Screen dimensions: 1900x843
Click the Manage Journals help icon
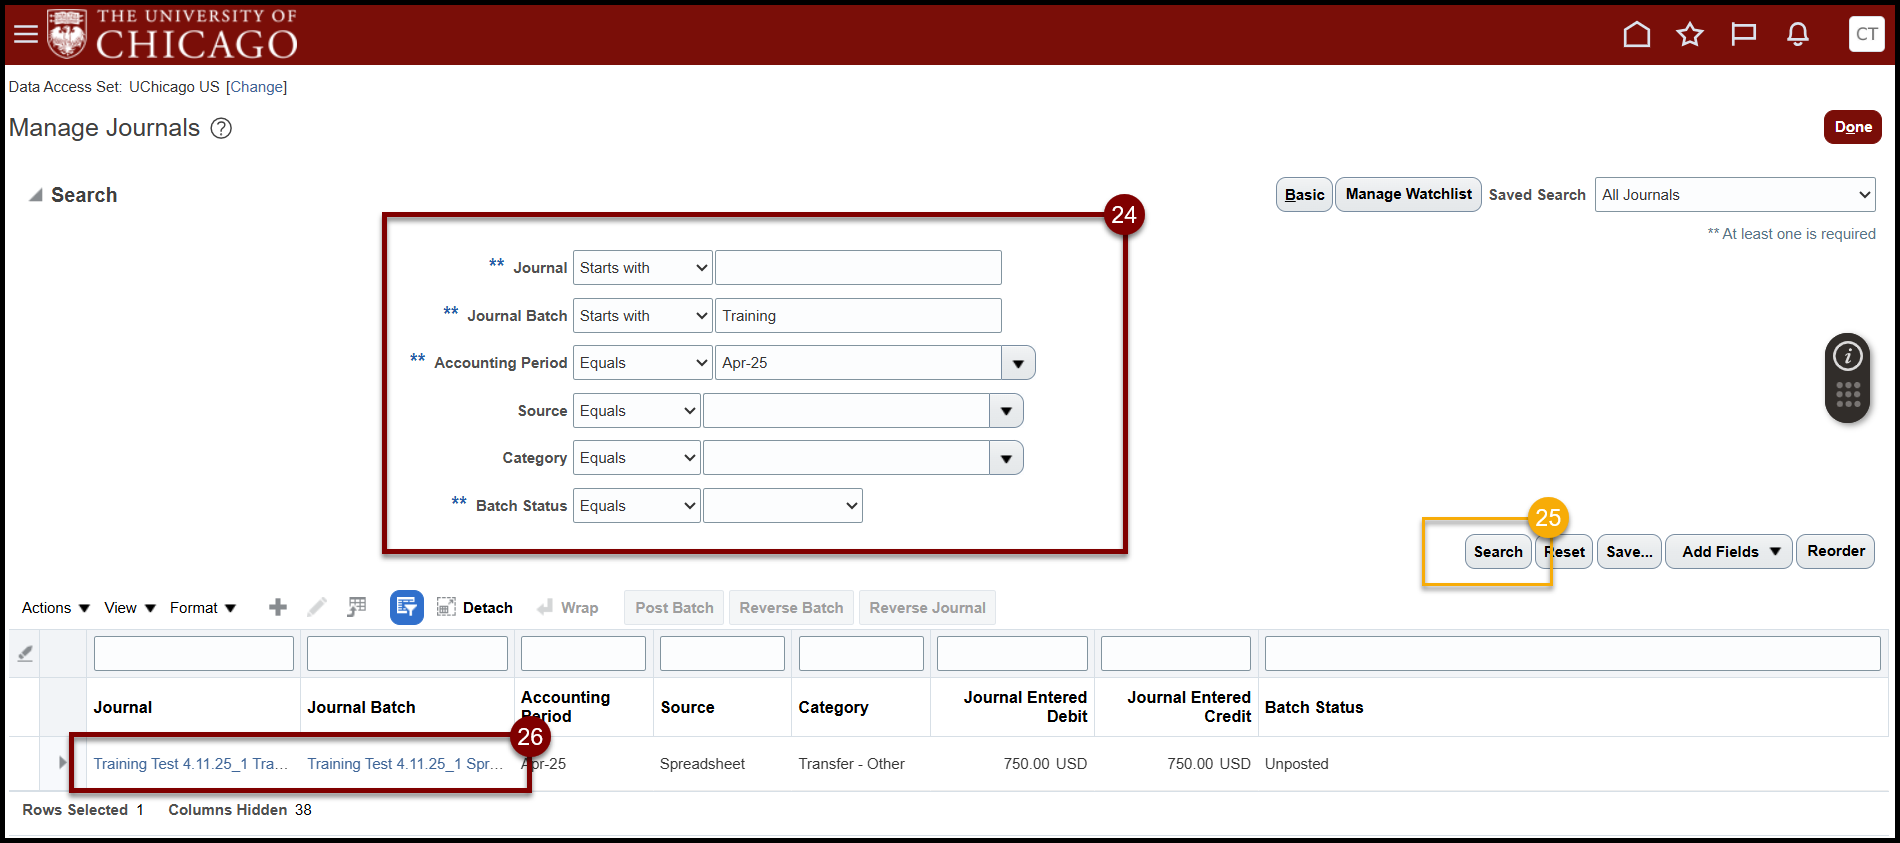click(221, 129)
